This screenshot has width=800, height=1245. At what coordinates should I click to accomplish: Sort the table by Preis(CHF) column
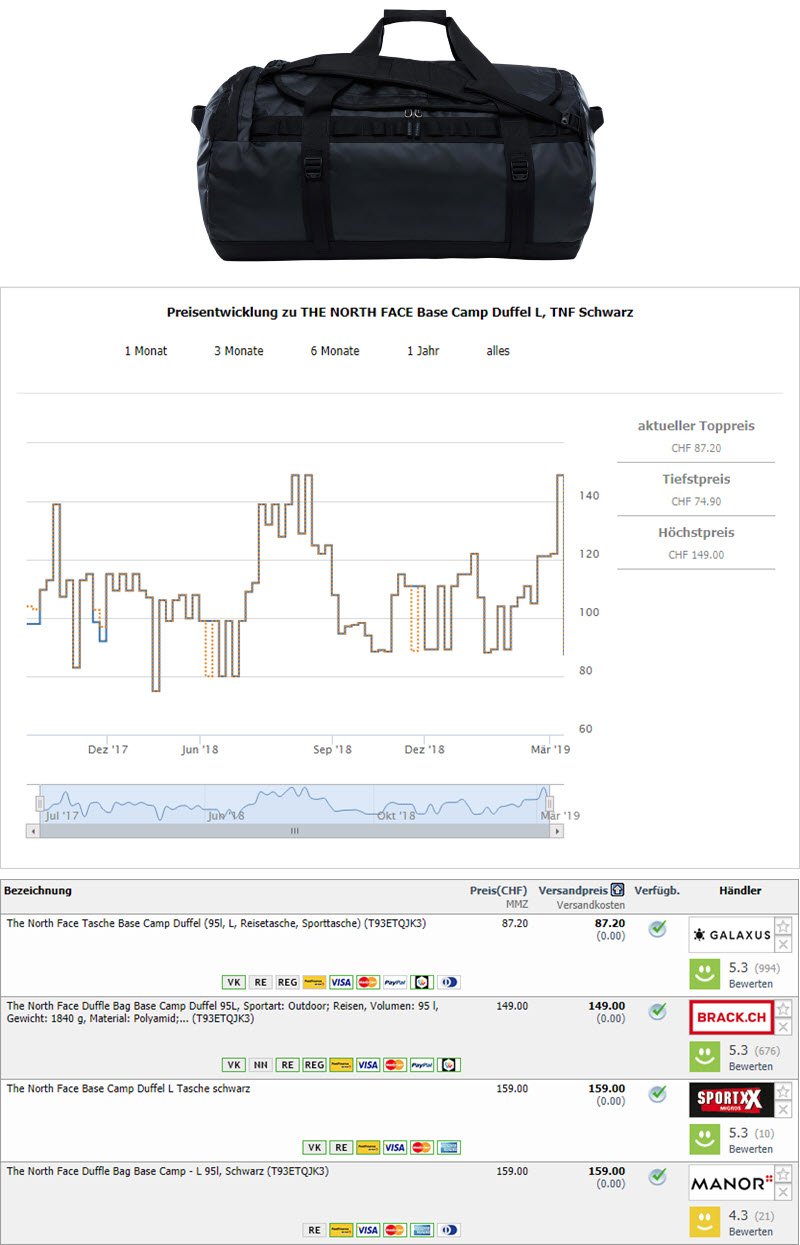click(x=498, y=890)
